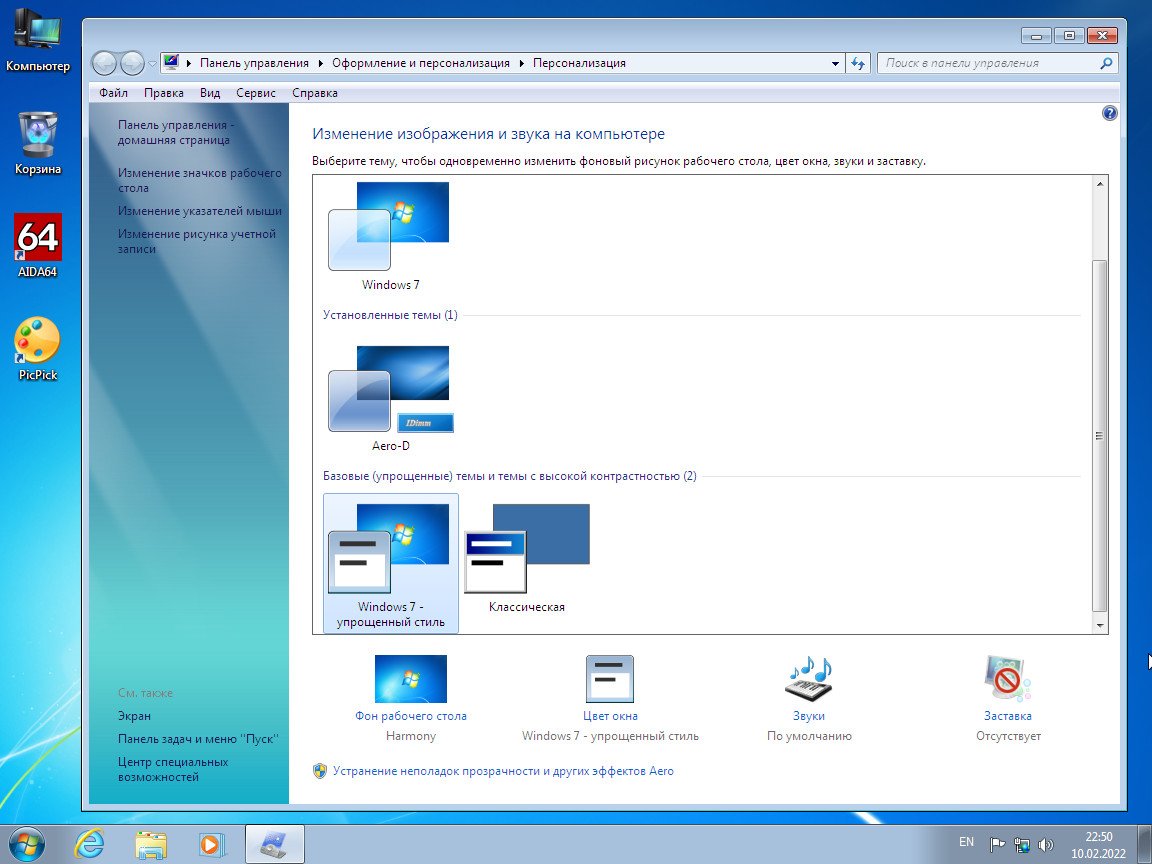
Task: Open the Экран link in See also
Action: click(134, 716)
